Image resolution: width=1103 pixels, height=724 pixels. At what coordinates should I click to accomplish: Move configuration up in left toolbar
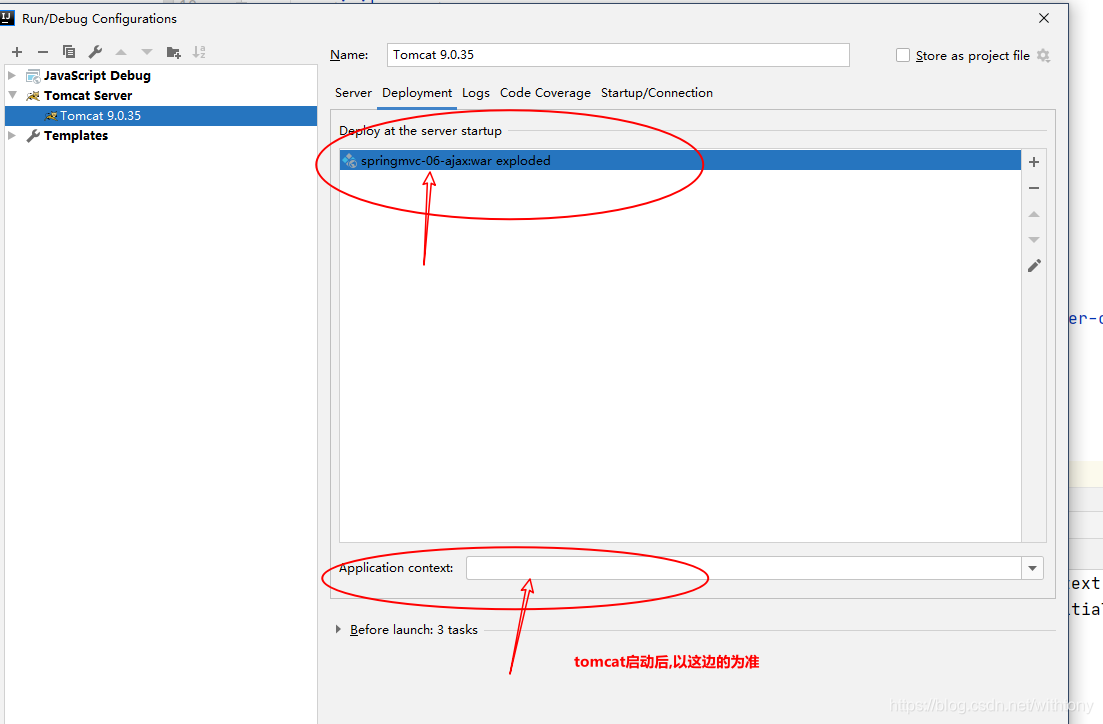121,52
